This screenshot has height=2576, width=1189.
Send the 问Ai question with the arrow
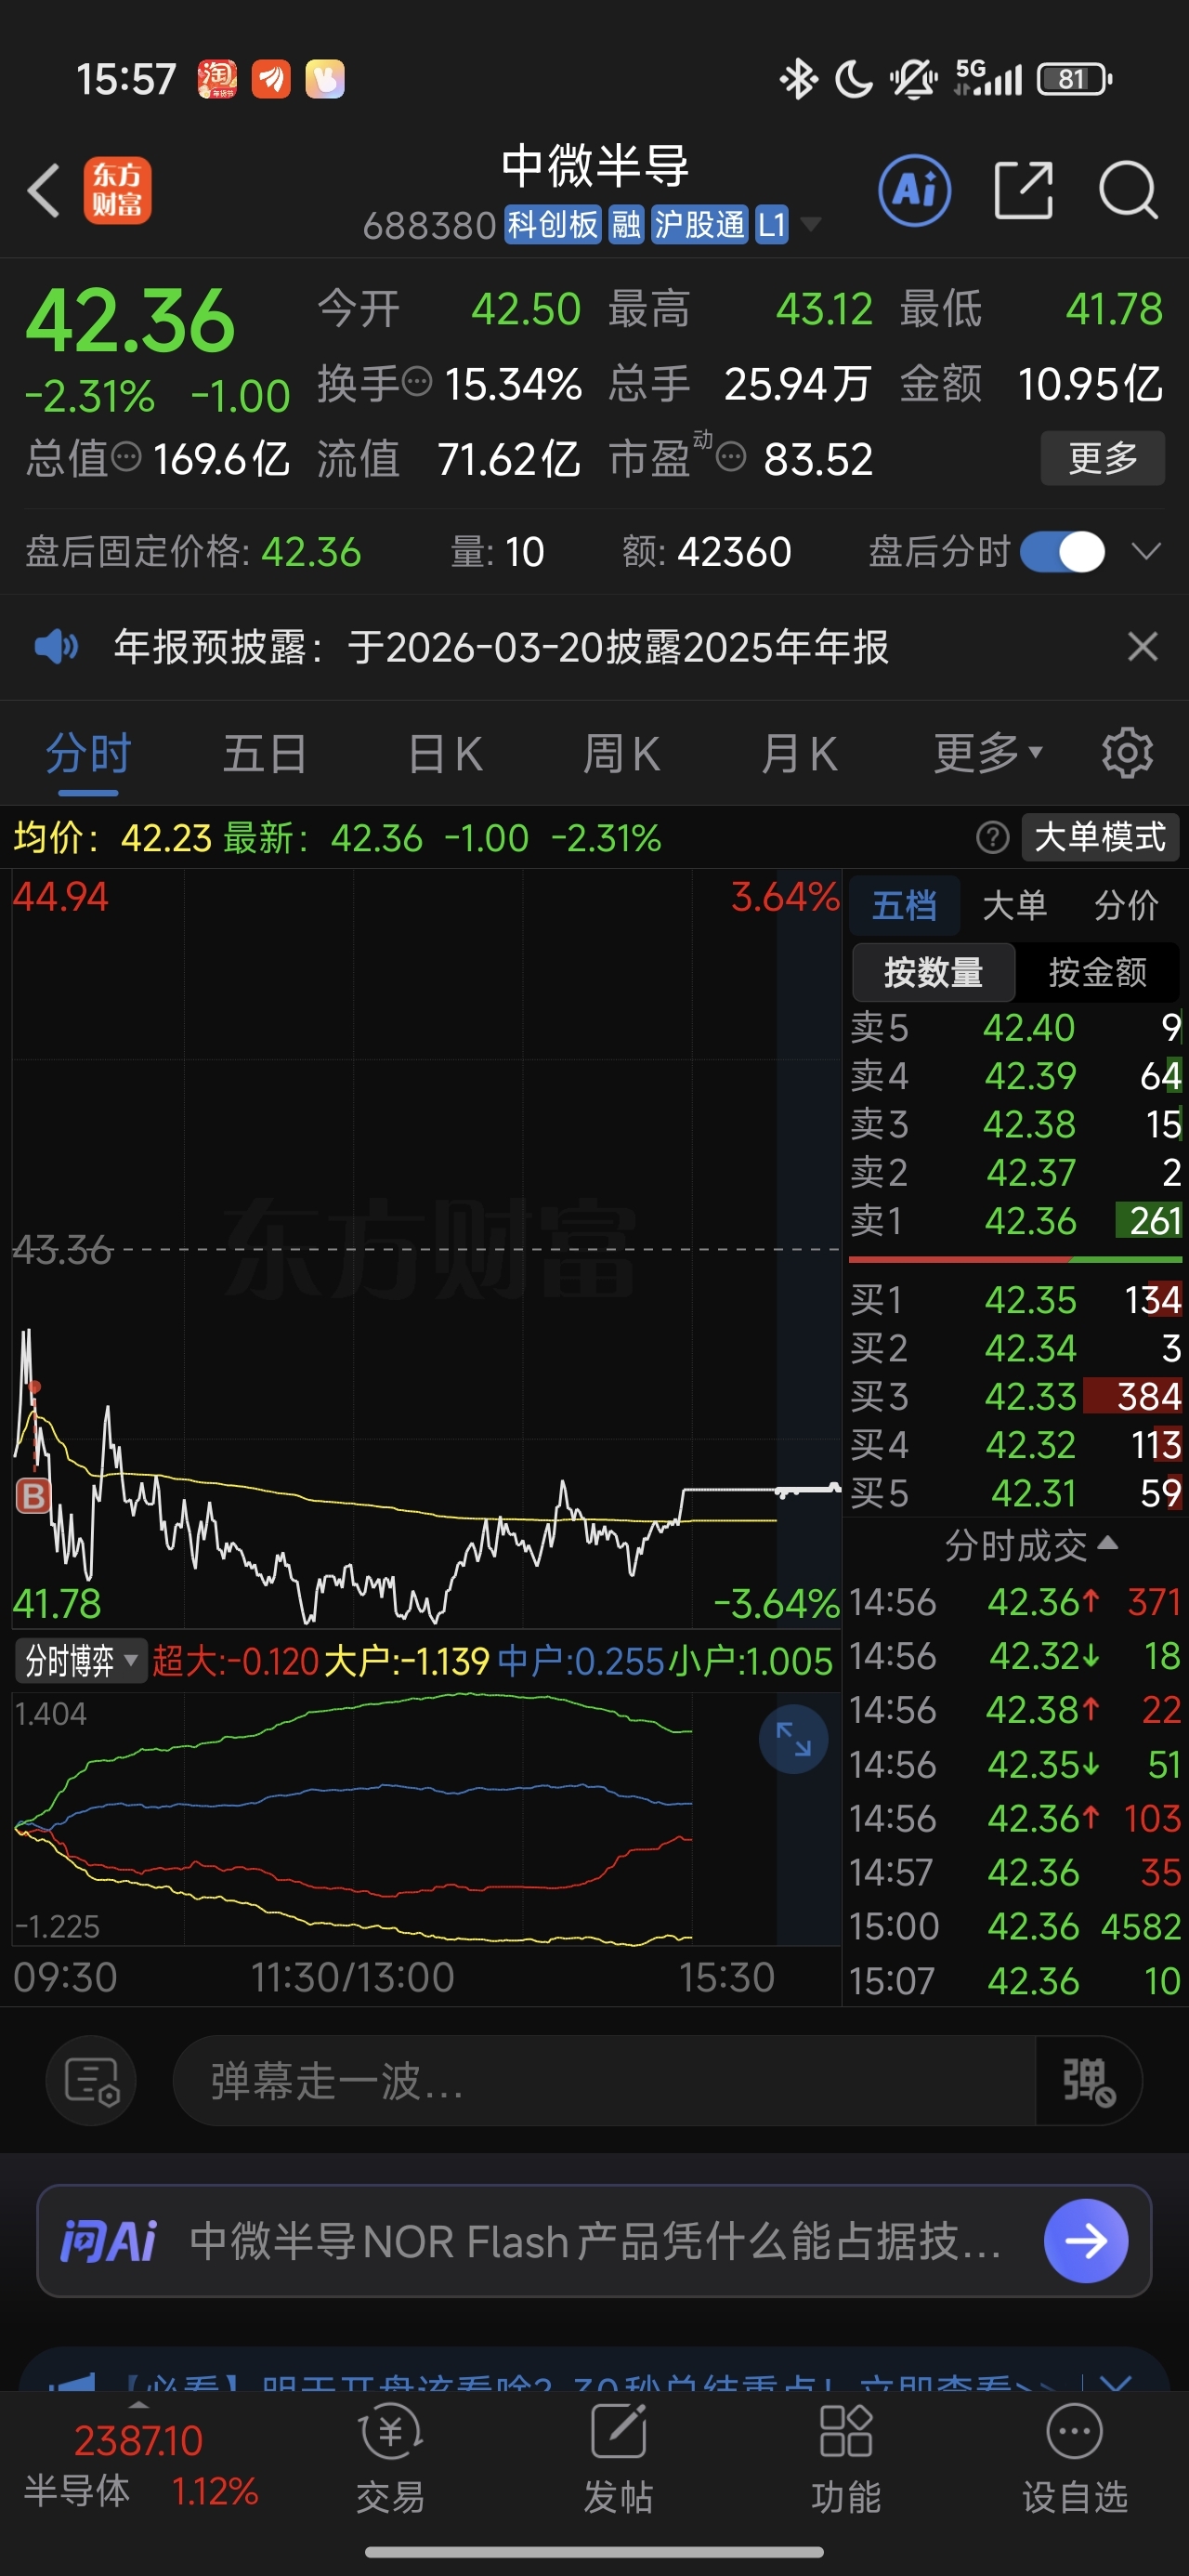pos(1086,2240)
